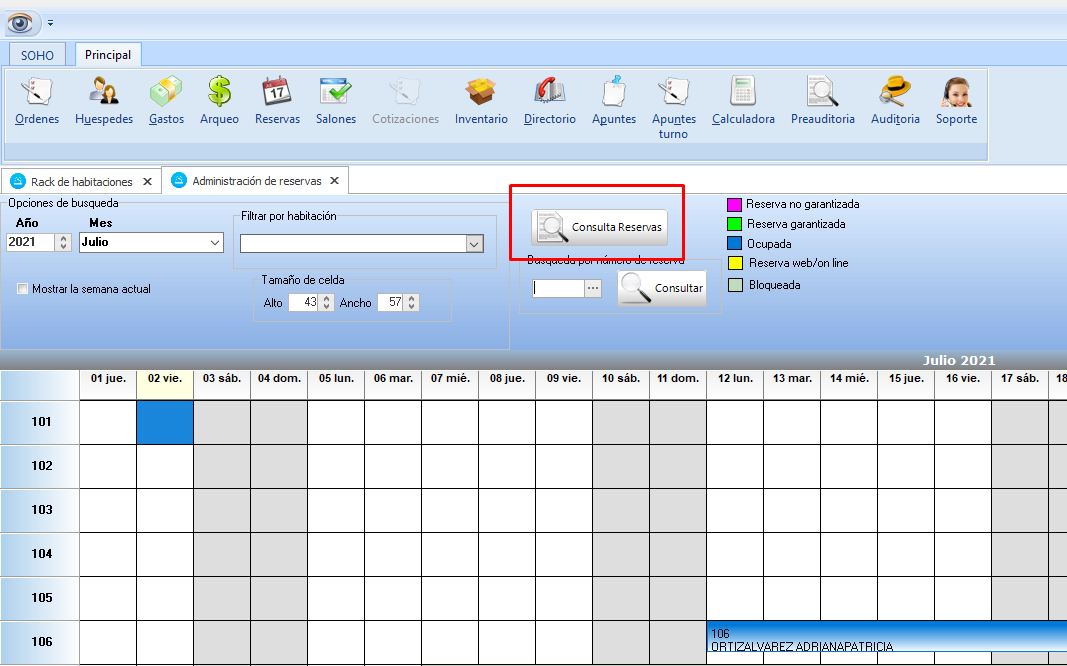
Task: Click the Consulta Reservas button
Action: [599, 227]
